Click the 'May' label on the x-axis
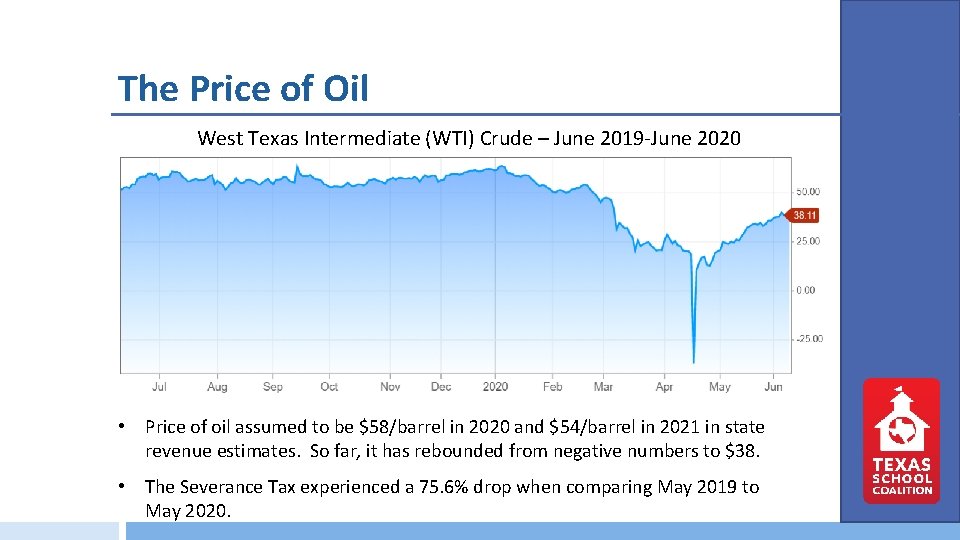This screenshot has height=540, width=960. (x=719, y=387)
